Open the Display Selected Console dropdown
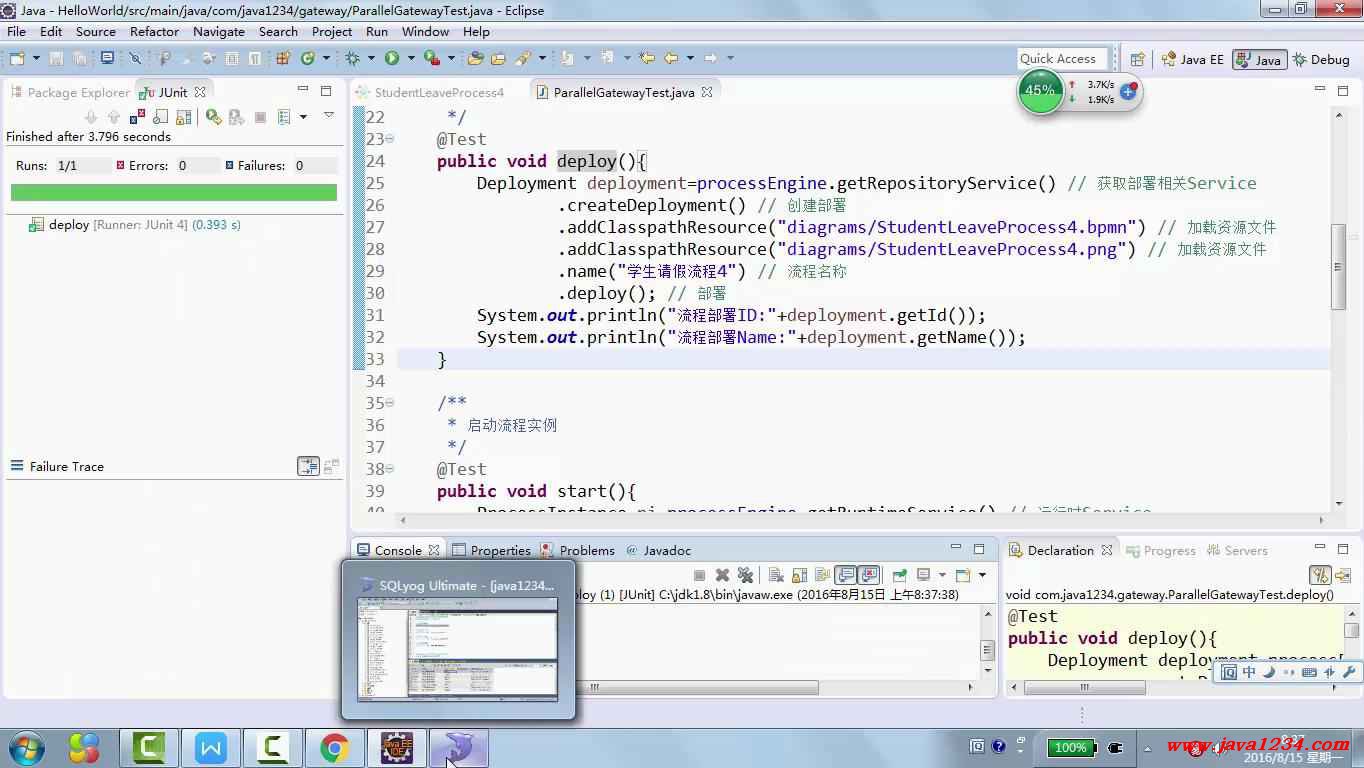Screen dimensions: 1364x768 941,575
